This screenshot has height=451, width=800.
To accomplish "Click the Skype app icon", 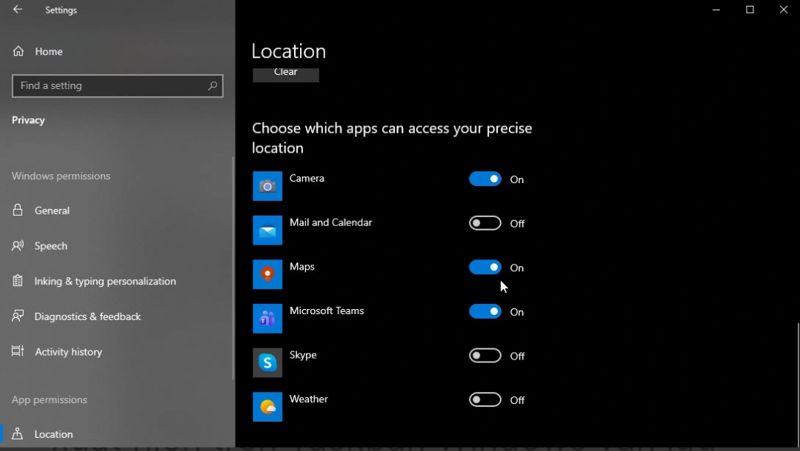I will (x=267, y=363).
